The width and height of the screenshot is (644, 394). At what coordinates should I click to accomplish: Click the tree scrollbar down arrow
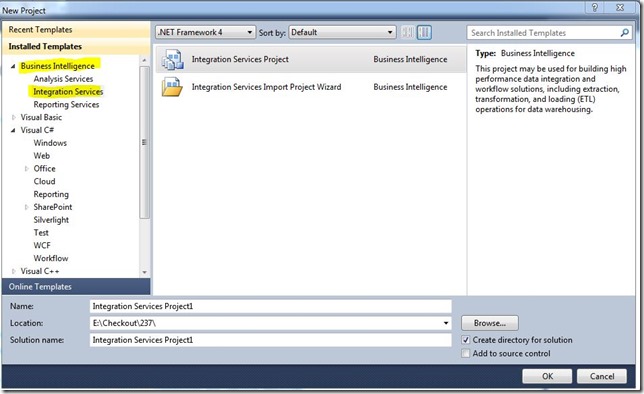pos(144,272)
